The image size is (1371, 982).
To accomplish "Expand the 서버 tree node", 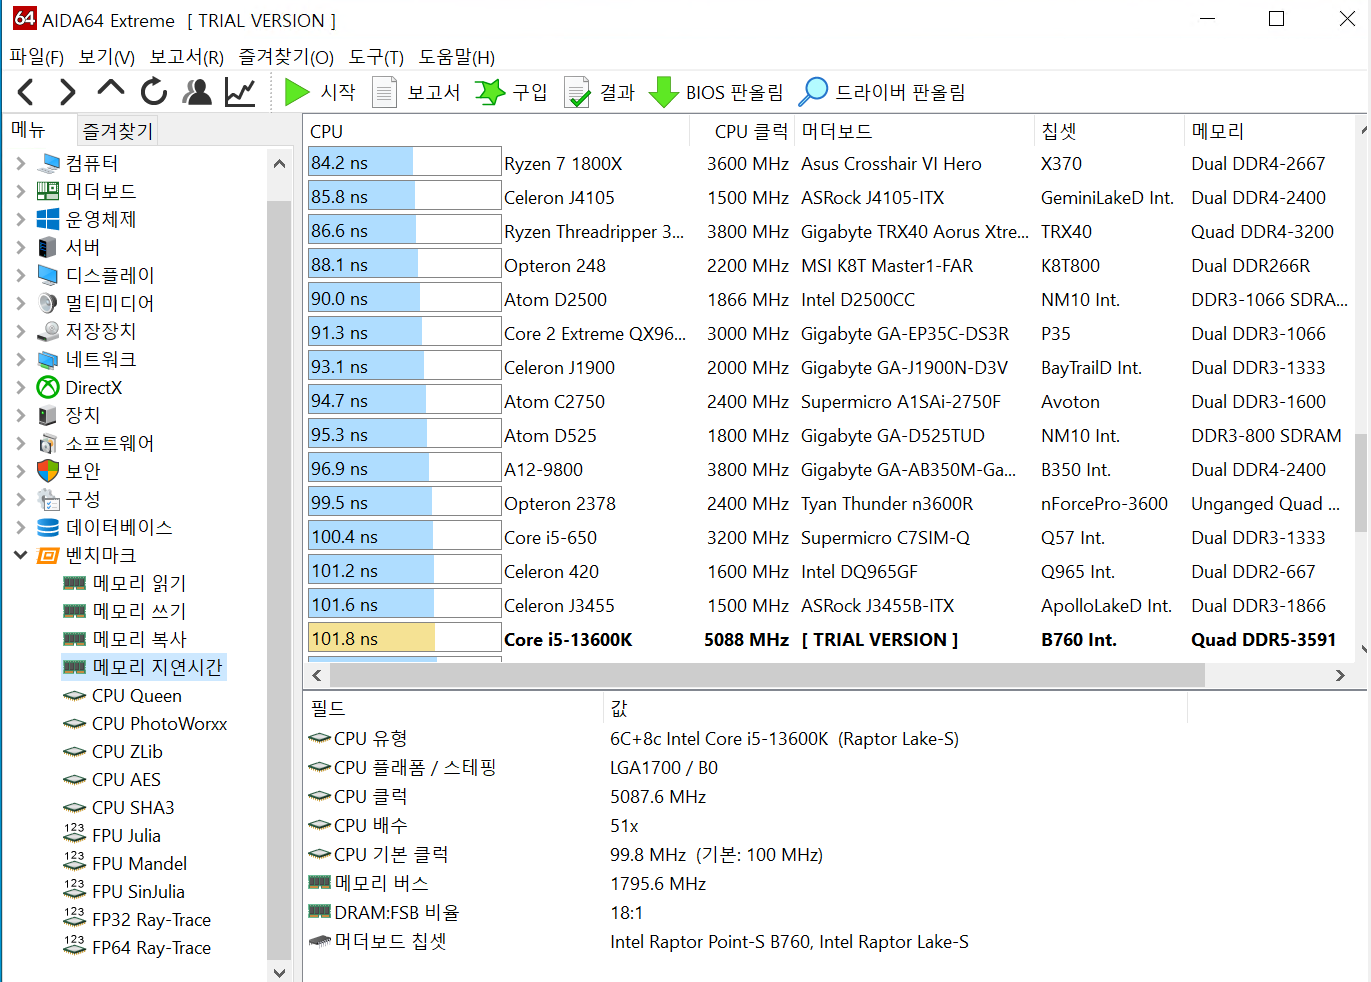I will (21, 247).
